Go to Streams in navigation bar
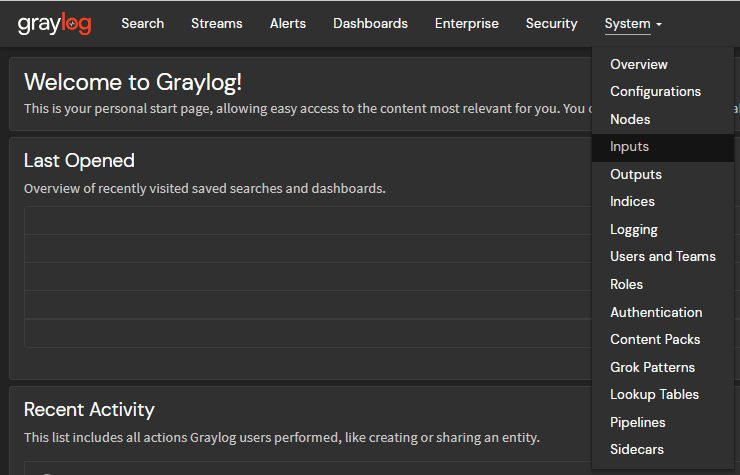 [x=217, y=23]
